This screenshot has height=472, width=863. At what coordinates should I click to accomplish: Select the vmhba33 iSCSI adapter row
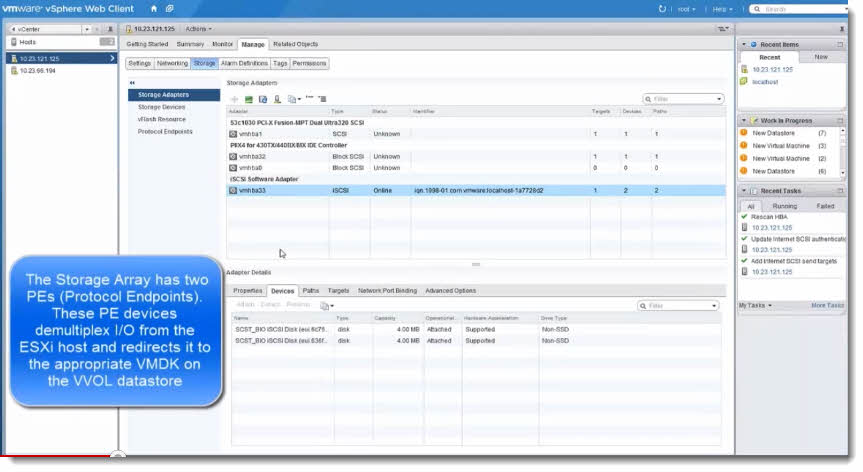pyautogui.click(x=476, y=190)
